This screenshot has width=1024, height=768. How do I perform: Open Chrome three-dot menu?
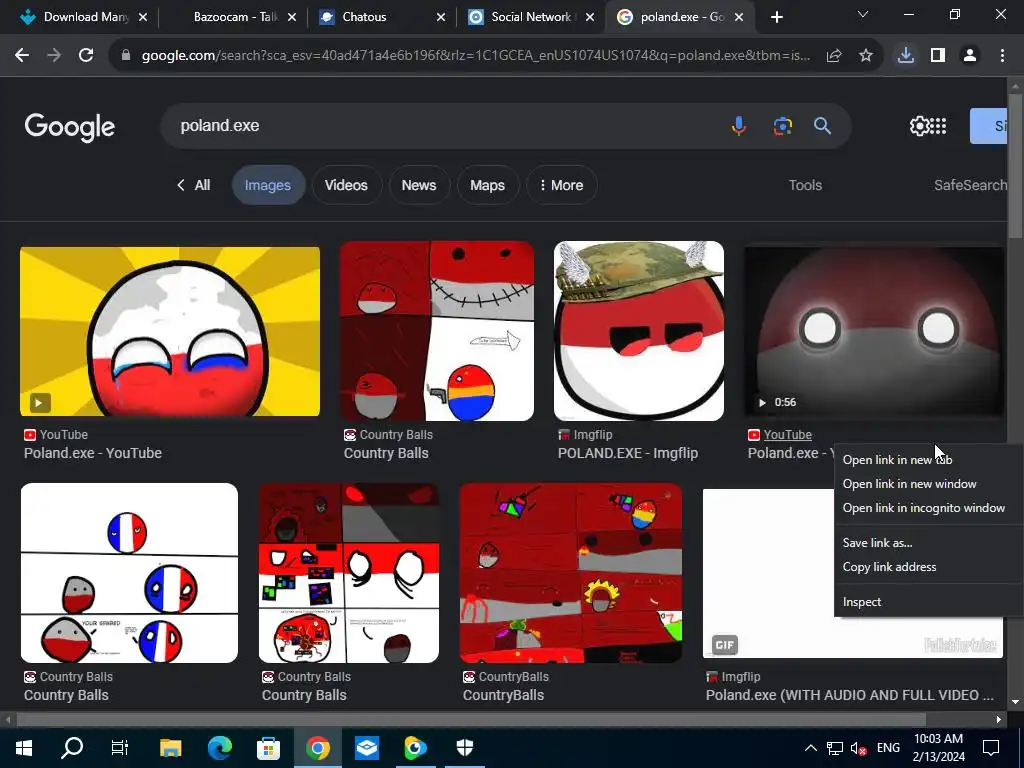coord(1002,56)
